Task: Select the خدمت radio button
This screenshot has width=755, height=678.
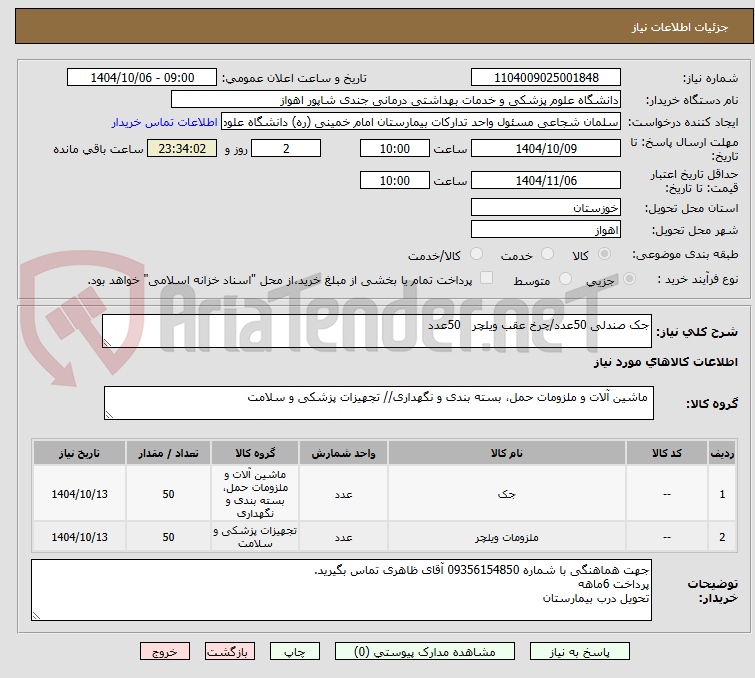Action: click(547, 254)
